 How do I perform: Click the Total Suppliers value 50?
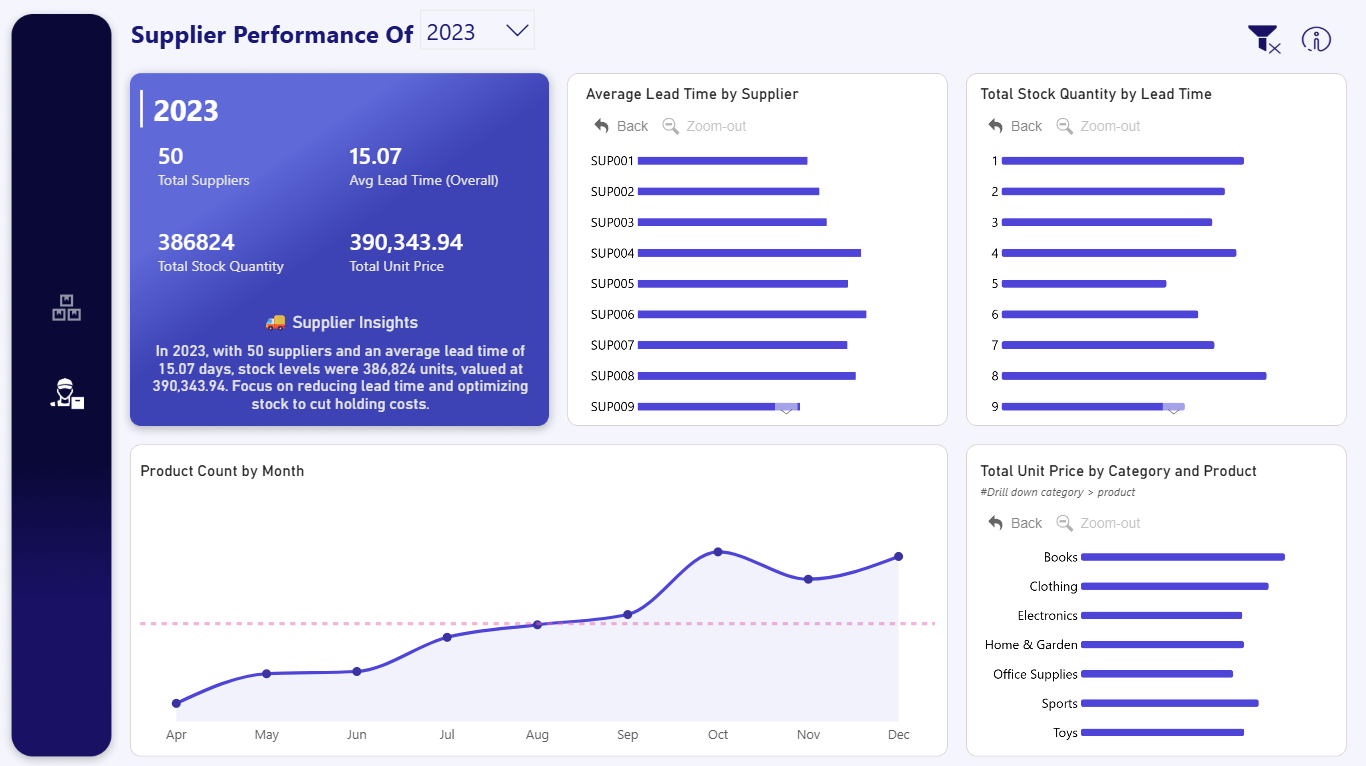coord(171,156)
